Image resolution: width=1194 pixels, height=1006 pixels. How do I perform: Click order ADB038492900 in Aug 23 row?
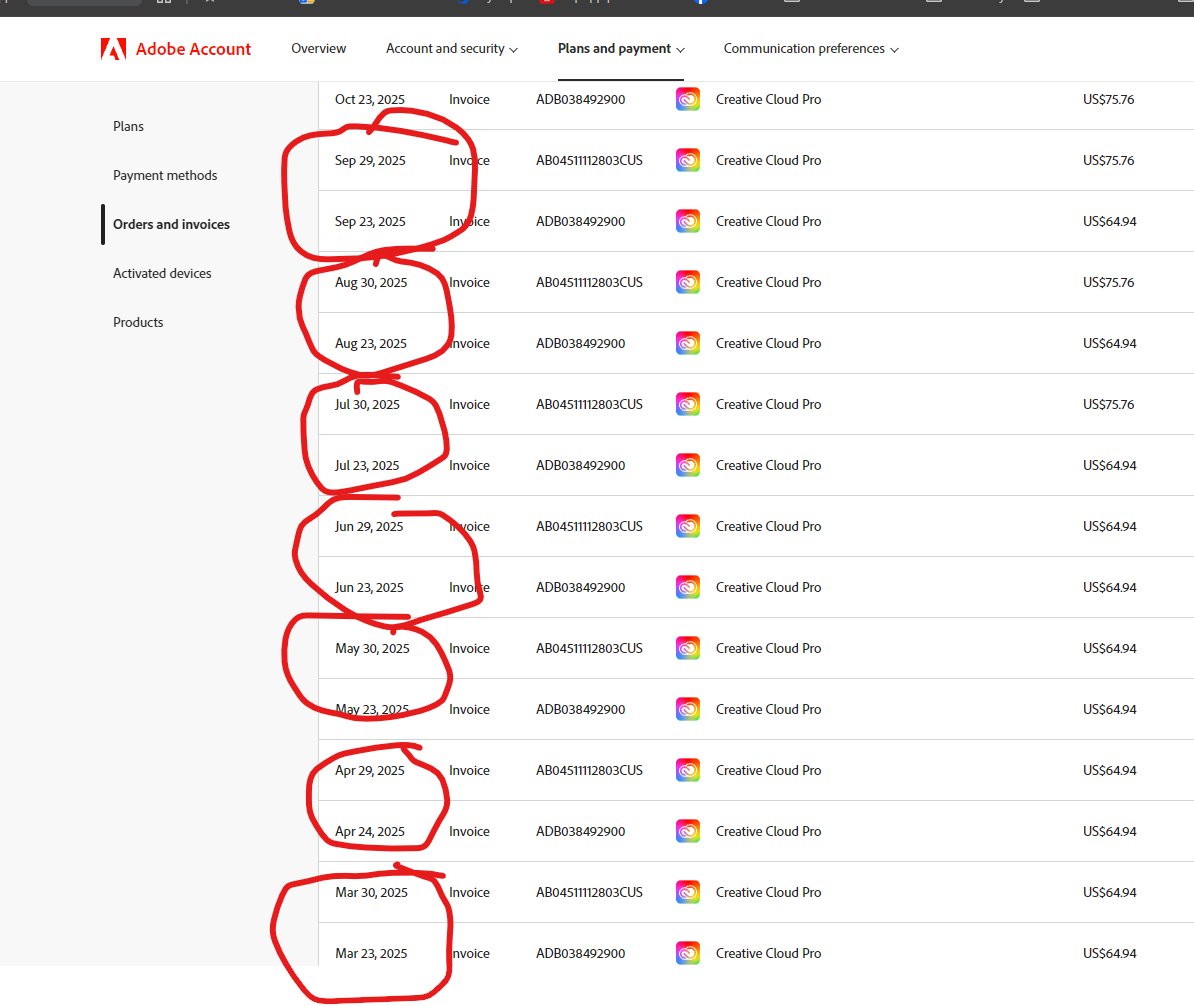pos(580,343)
